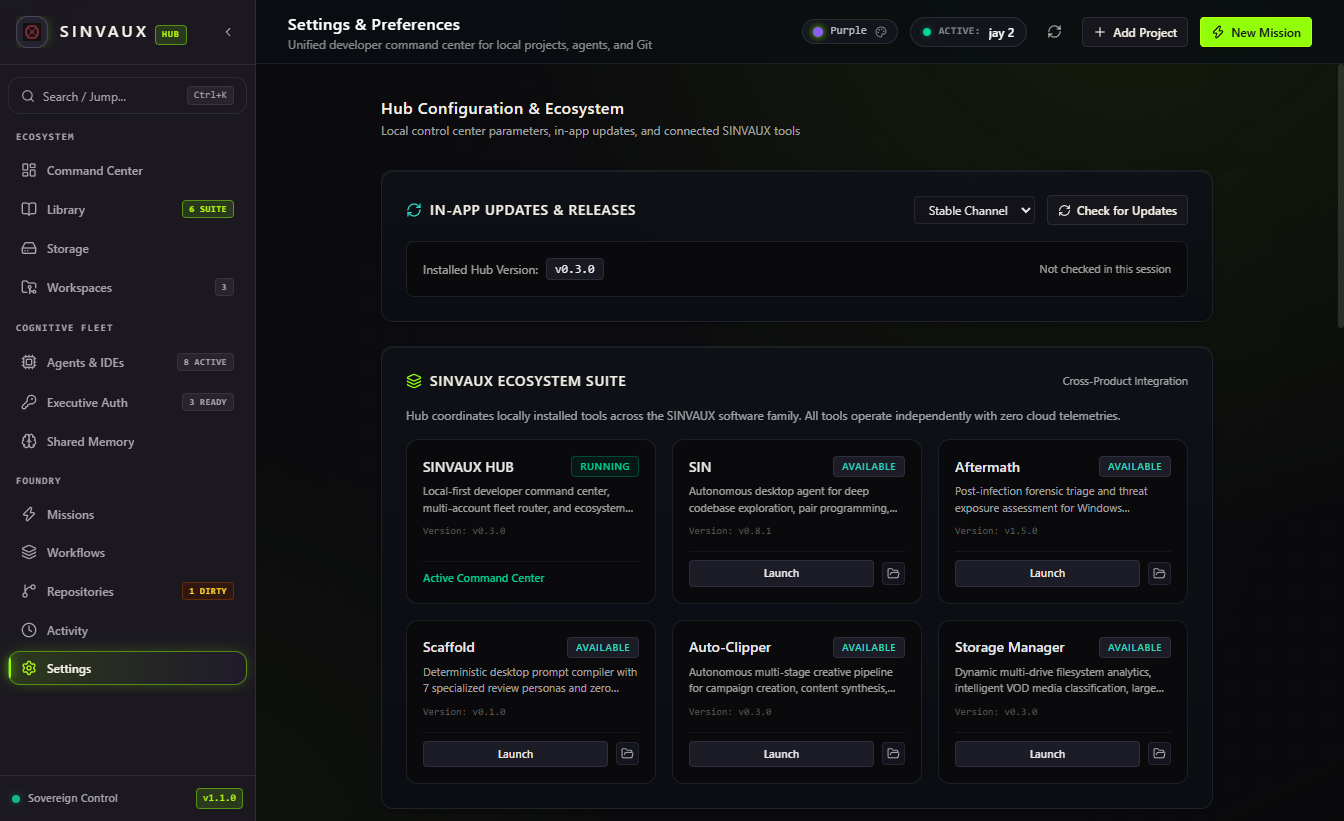Screen dimensions: 1344x821
Task: Launch the SIN tool
Action: point(781,573)
